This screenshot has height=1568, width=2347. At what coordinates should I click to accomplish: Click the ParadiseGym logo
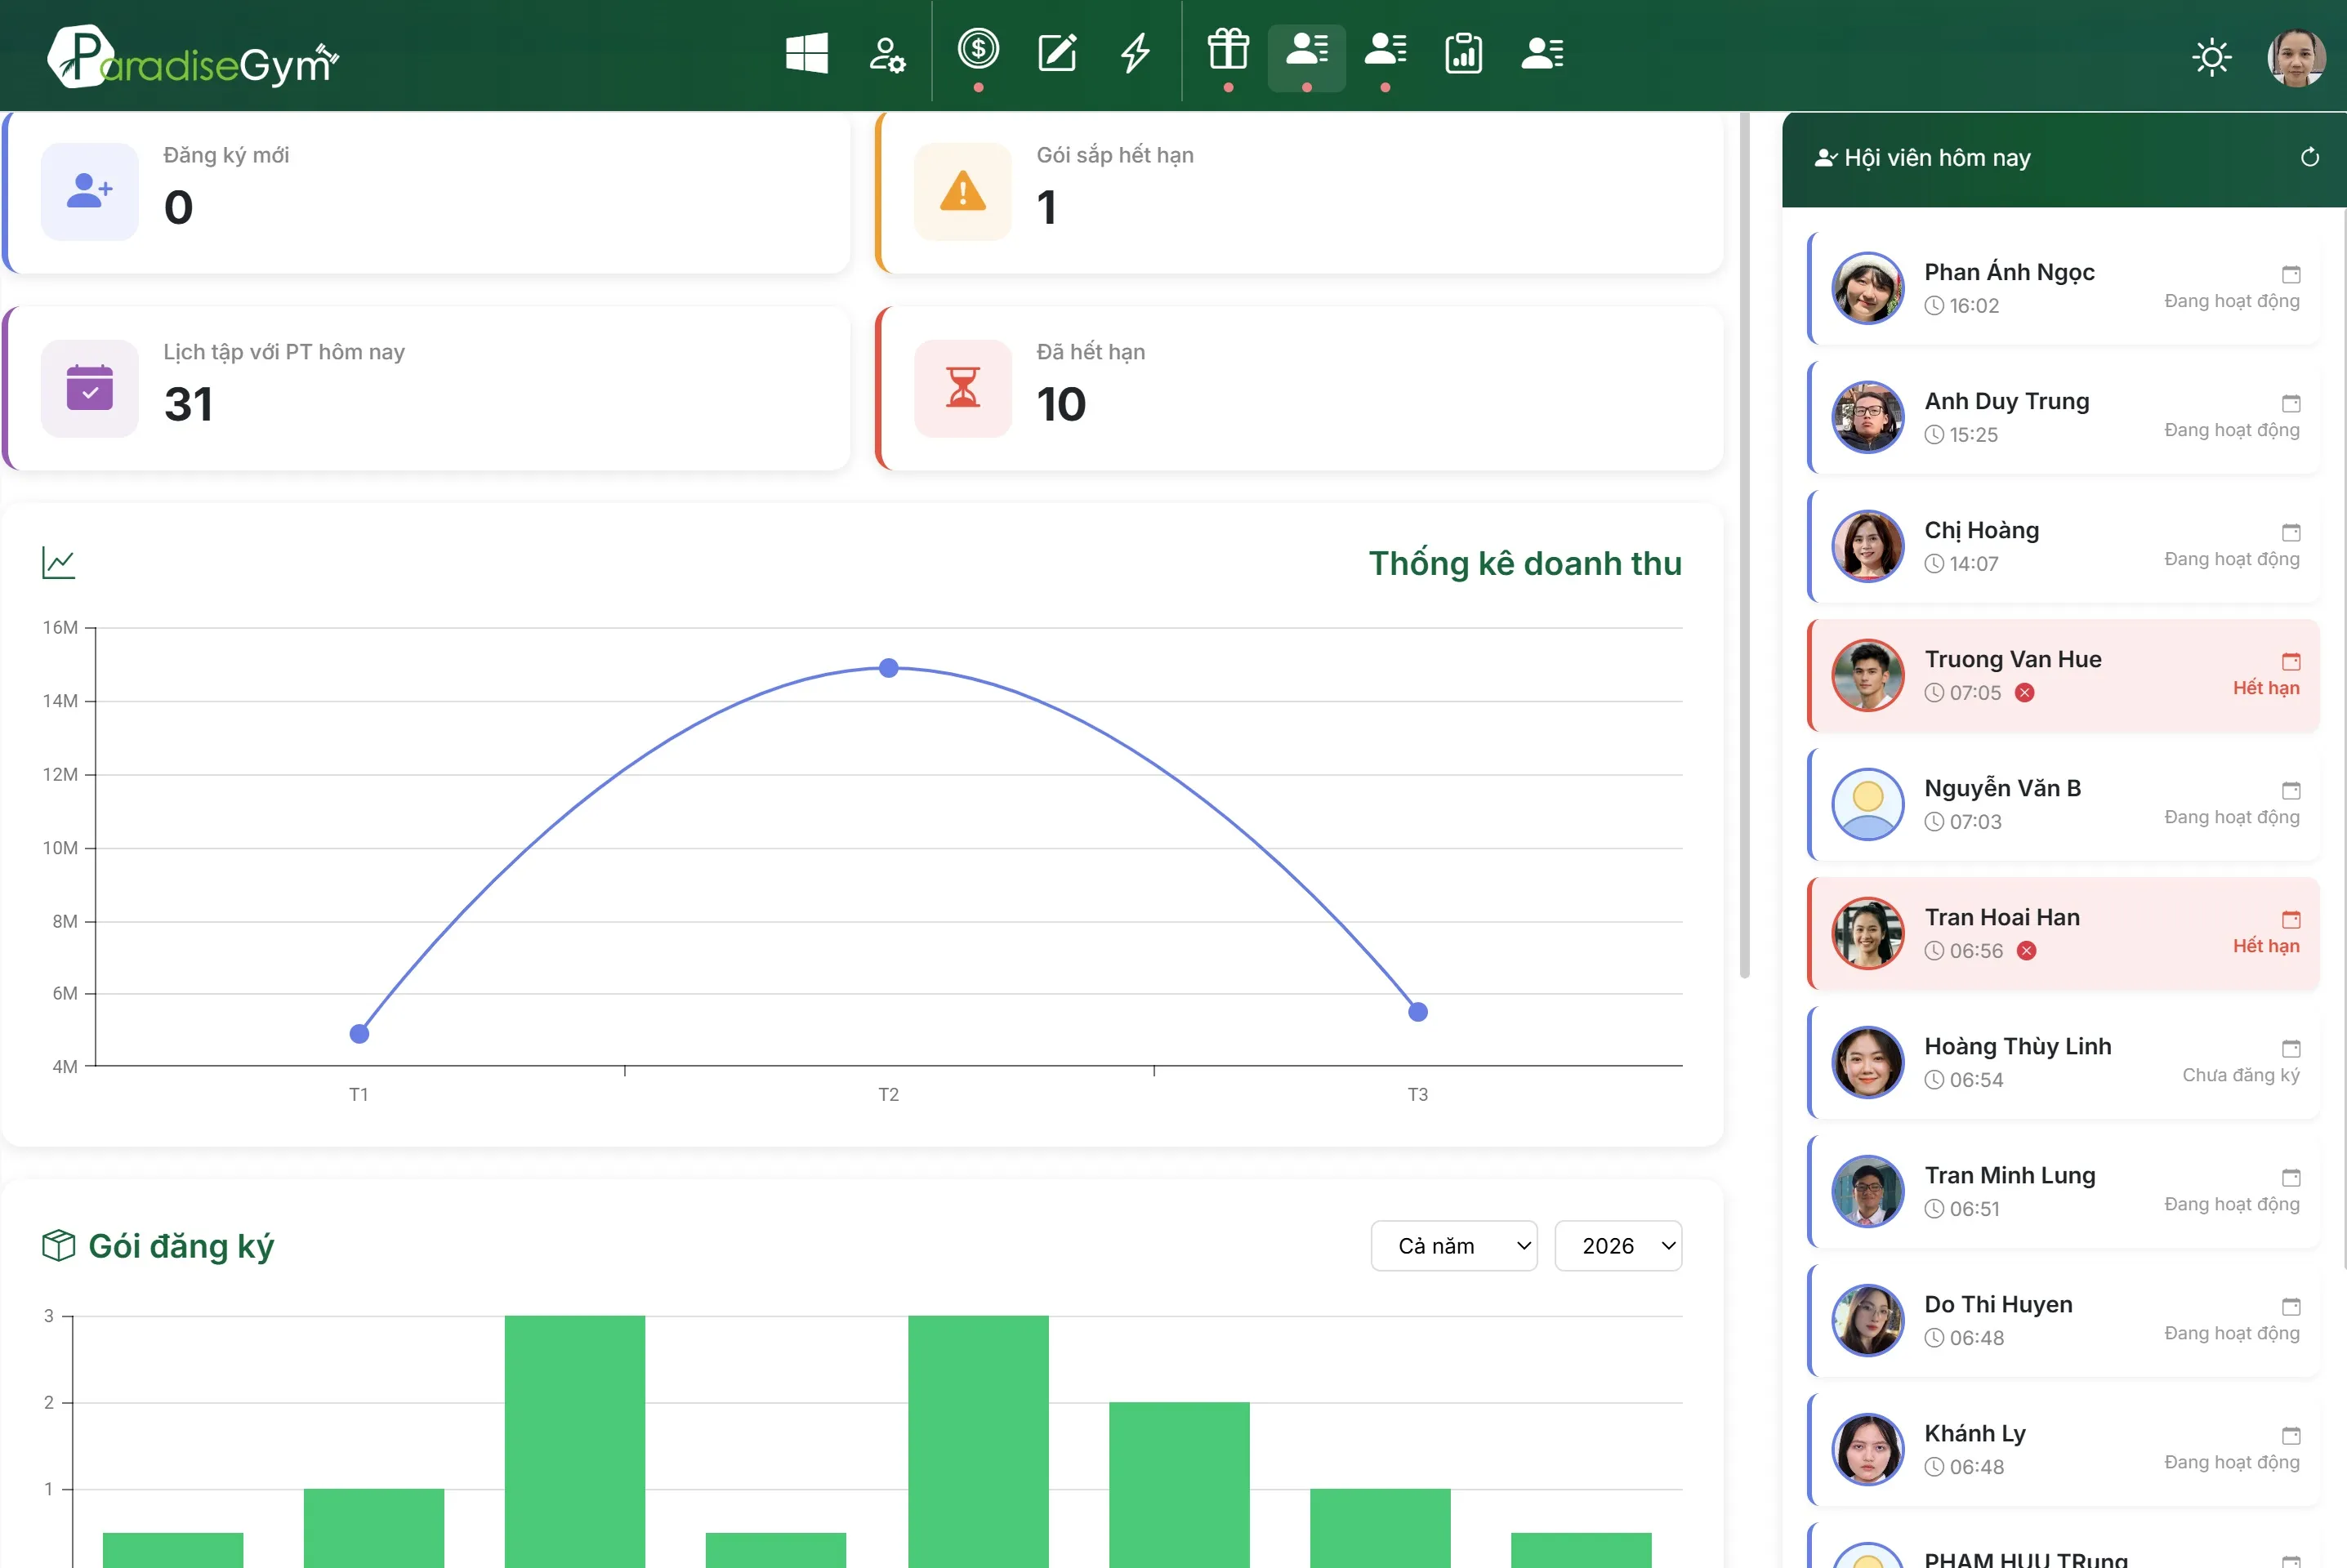click(193, 58)
